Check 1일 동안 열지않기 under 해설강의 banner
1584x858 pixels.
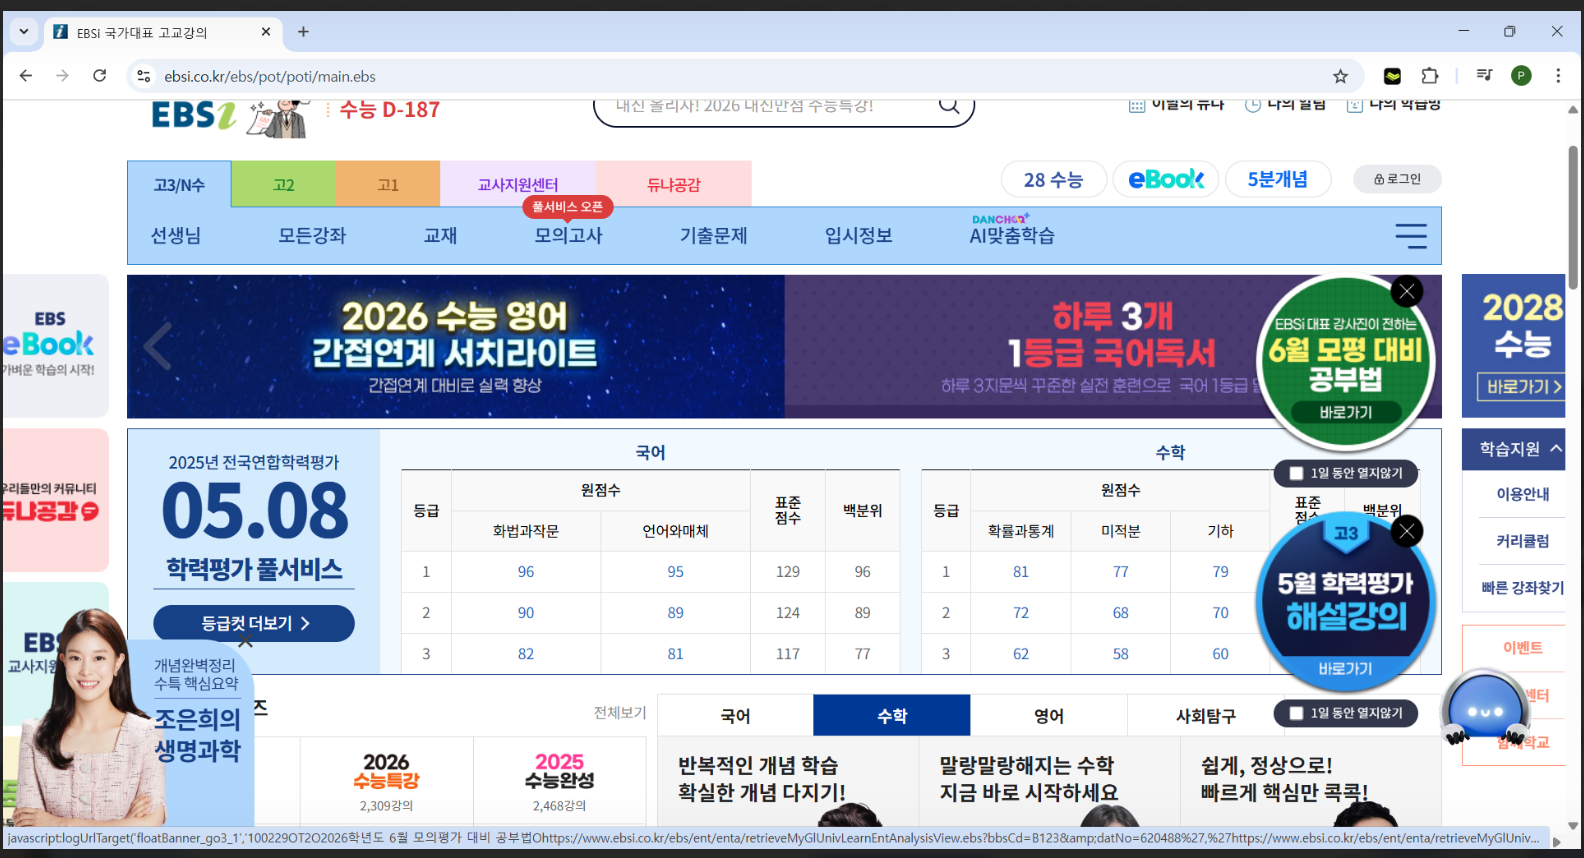point(1297,713)
